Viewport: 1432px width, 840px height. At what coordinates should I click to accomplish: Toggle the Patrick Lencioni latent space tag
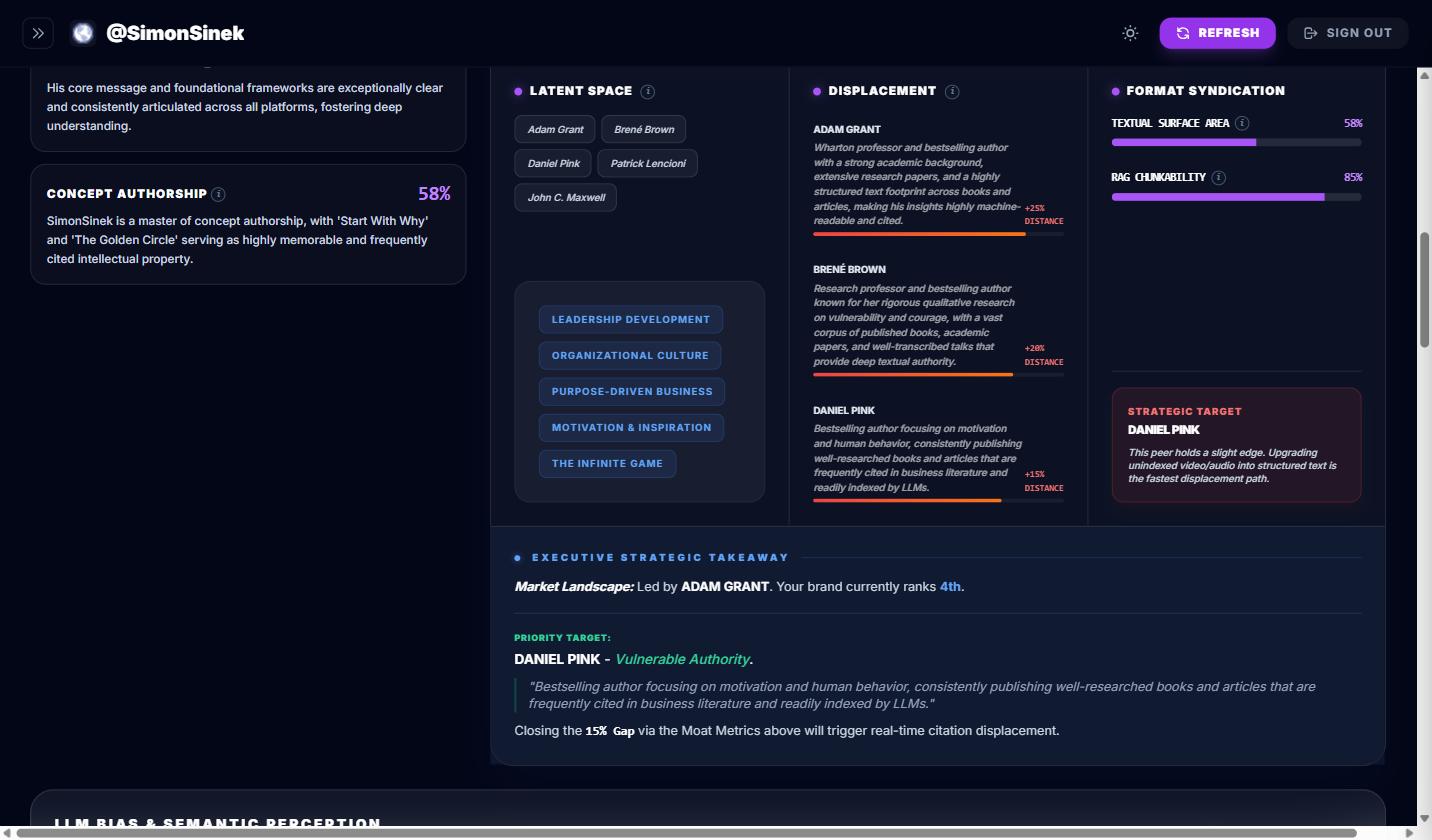click(647, 163)
